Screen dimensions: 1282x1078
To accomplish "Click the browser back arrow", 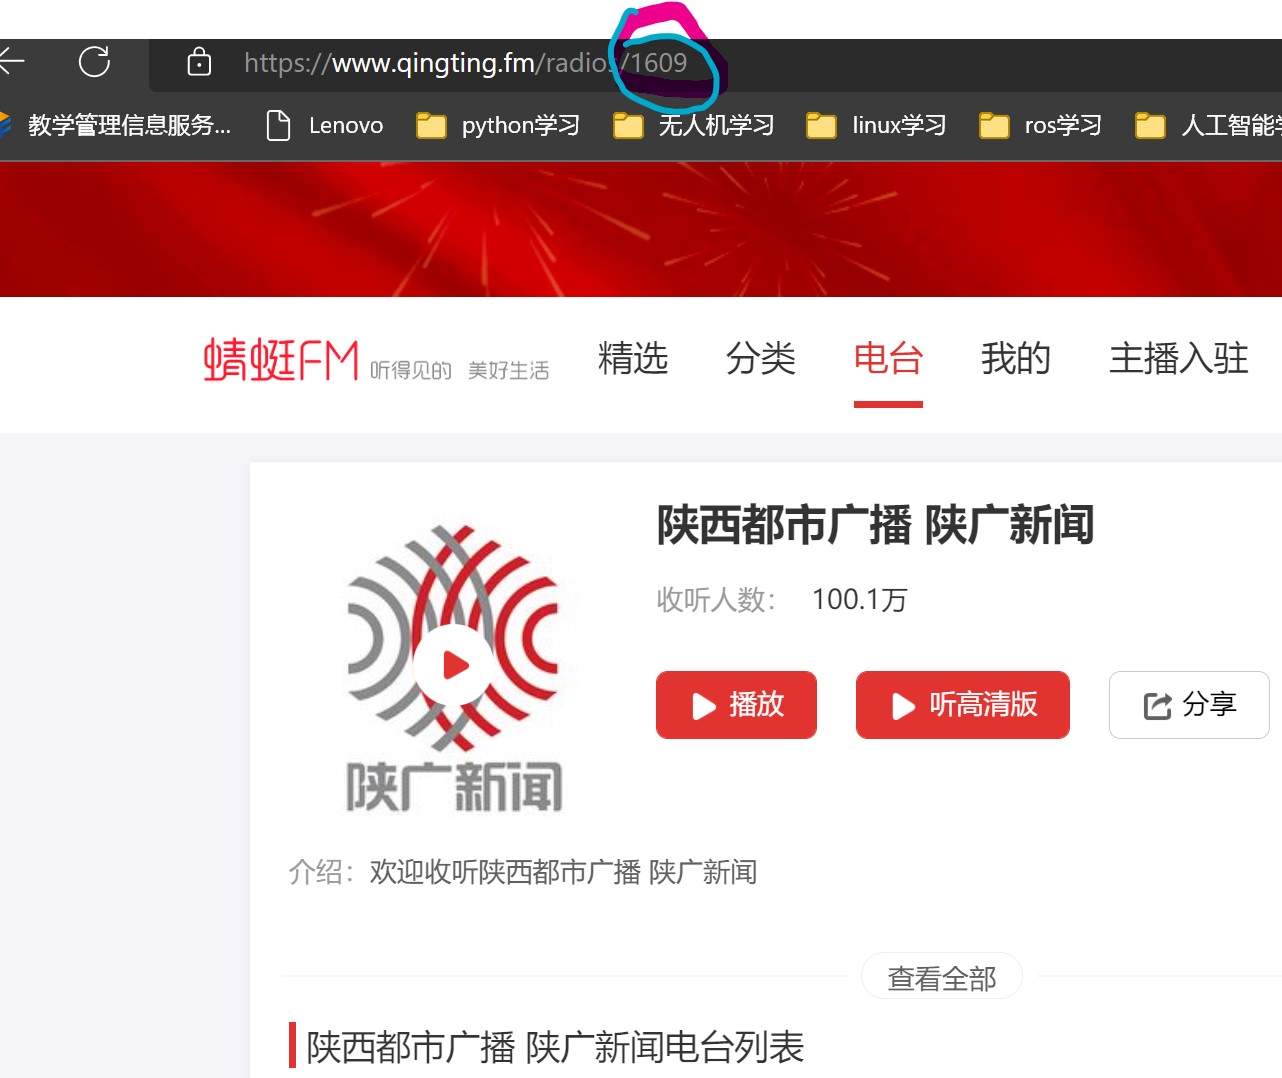I will [x=11, y=62].
